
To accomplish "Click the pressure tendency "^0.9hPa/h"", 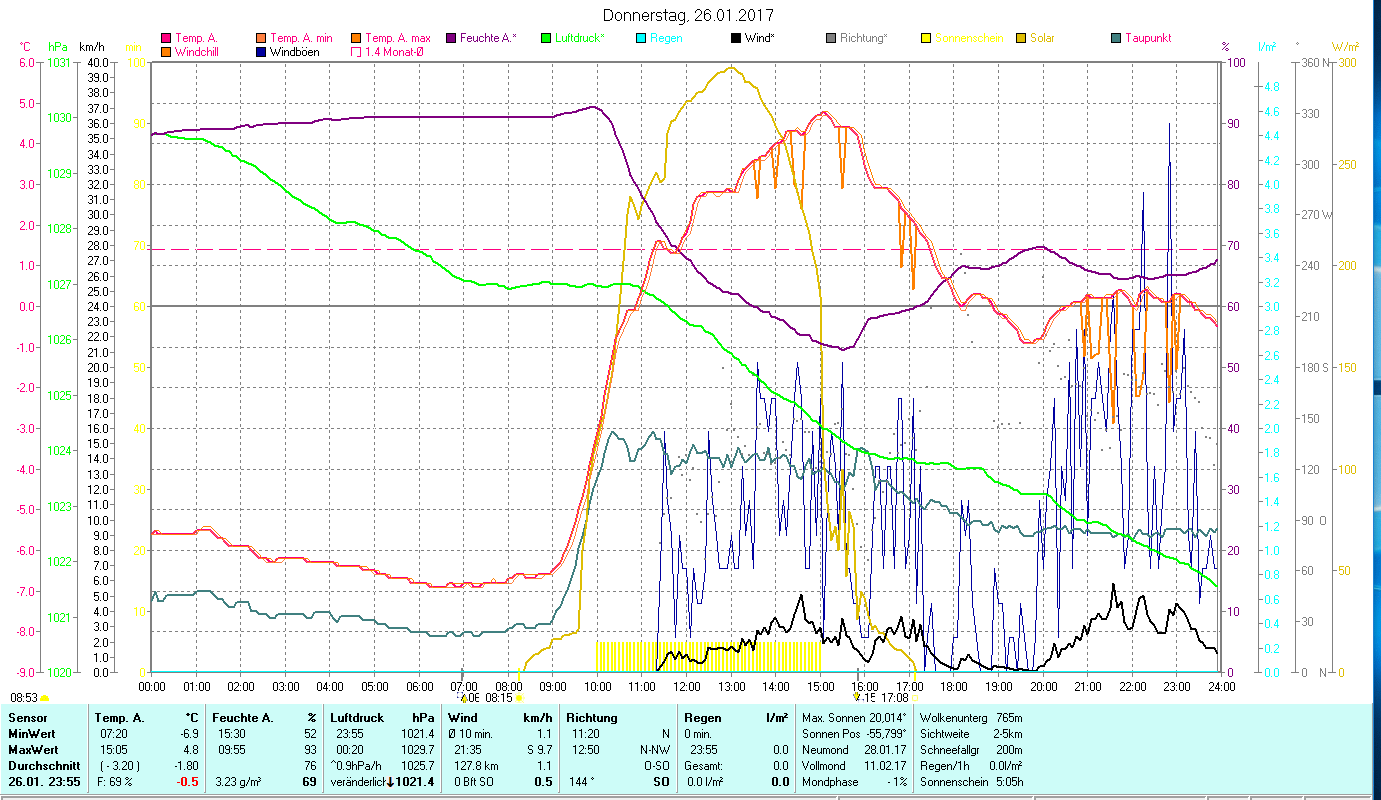I will [x=356, y=765].
